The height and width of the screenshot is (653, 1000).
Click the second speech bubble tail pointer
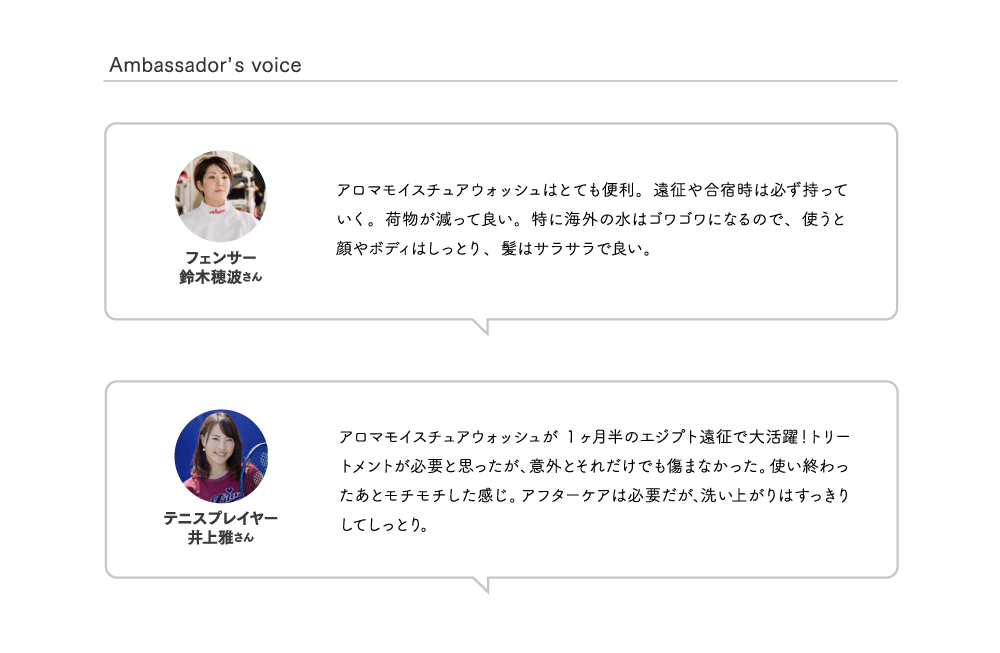tap(482, 585)
